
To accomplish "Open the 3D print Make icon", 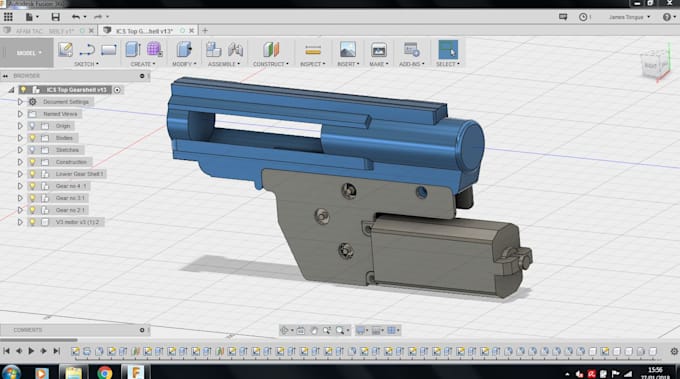I will pyautogui.click(x=379, y=49).
